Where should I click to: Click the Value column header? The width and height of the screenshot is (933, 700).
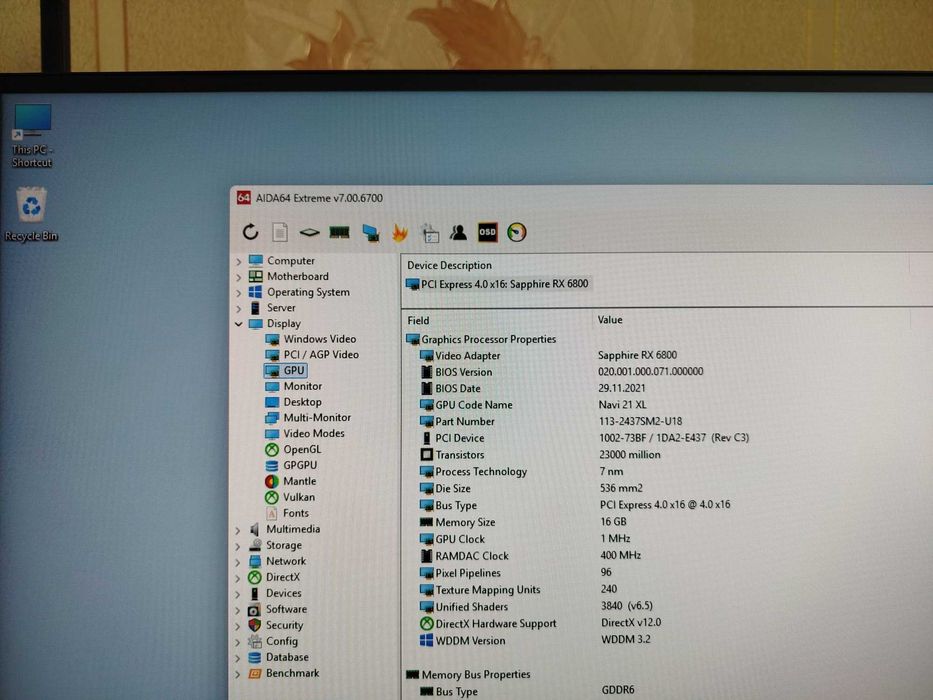click(x=610, y=320)
